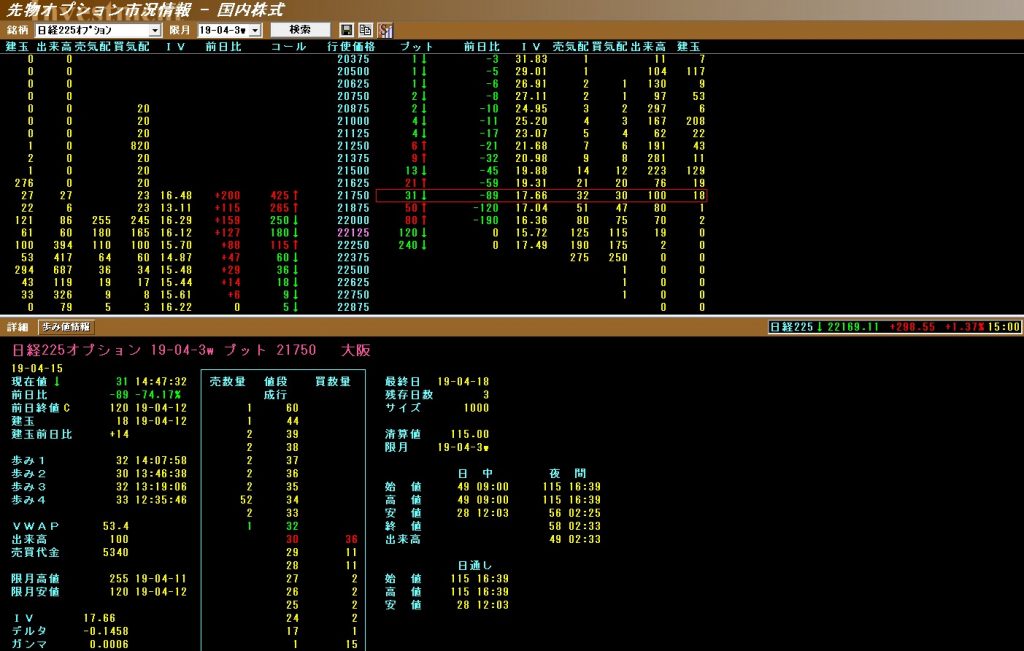The image size is (1024, 651).
Task: Select the highlighted strike price 21750
Action: tap(353, 195)
